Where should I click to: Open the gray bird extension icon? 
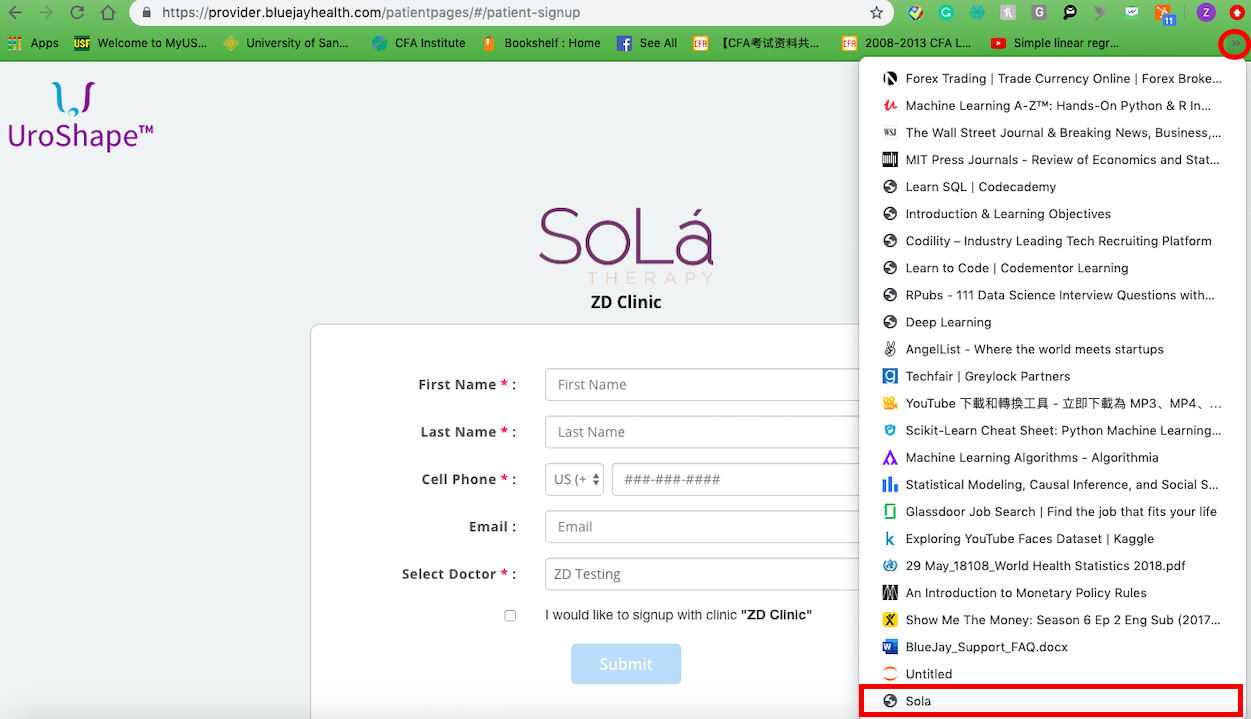pyautogui.click(x=1101, y=13)
